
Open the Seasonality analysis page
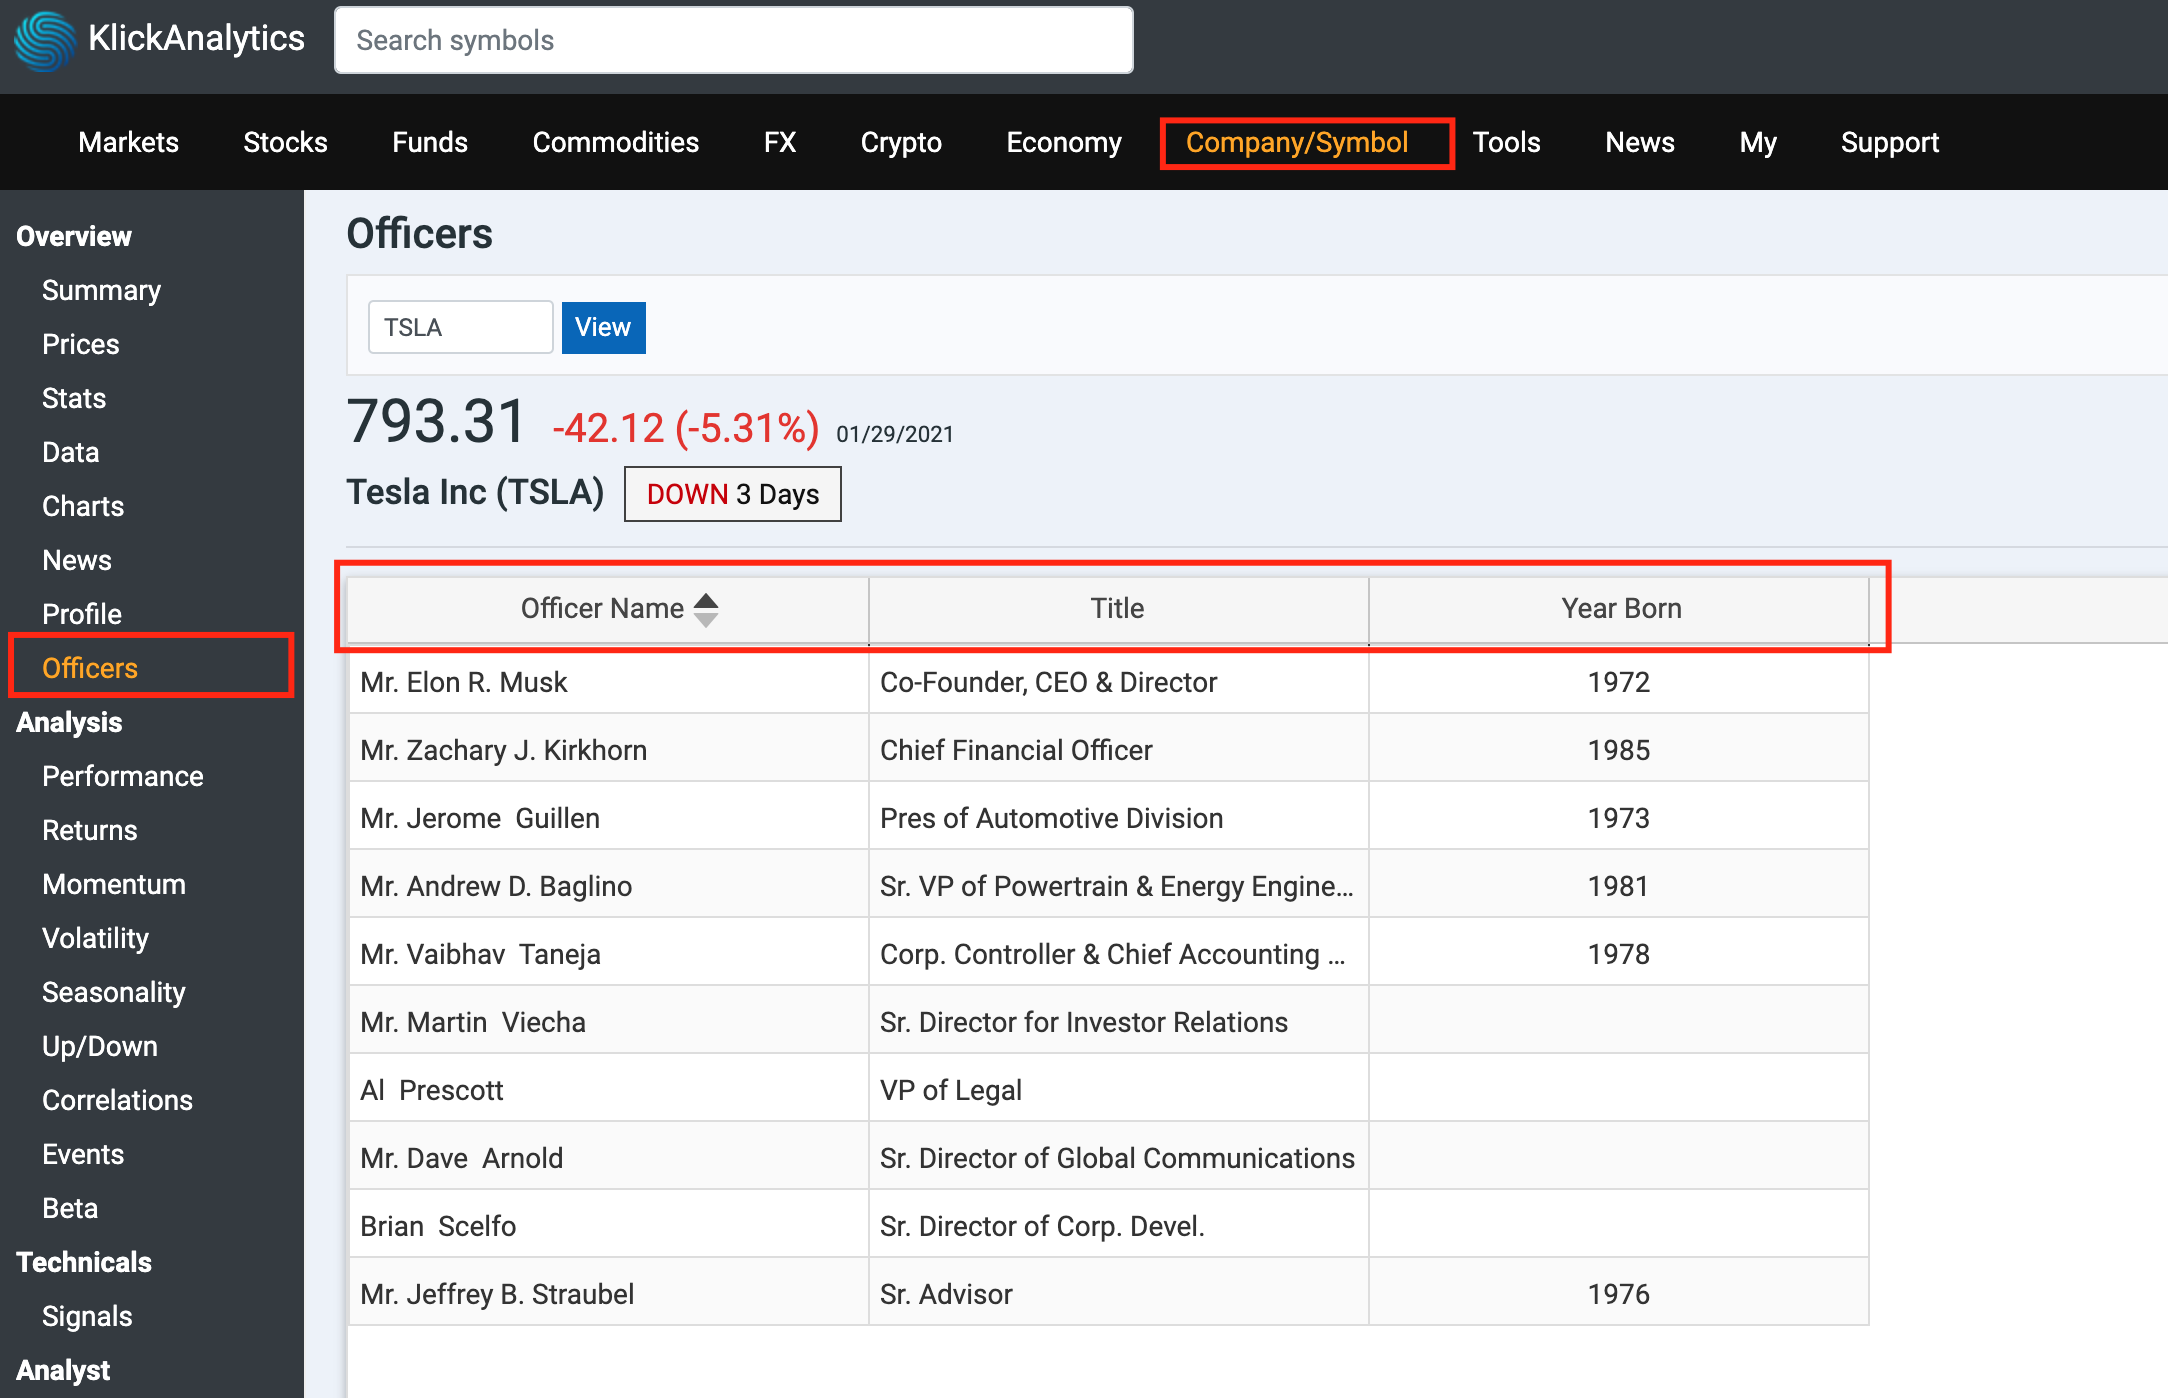click(x=114, y=992)
